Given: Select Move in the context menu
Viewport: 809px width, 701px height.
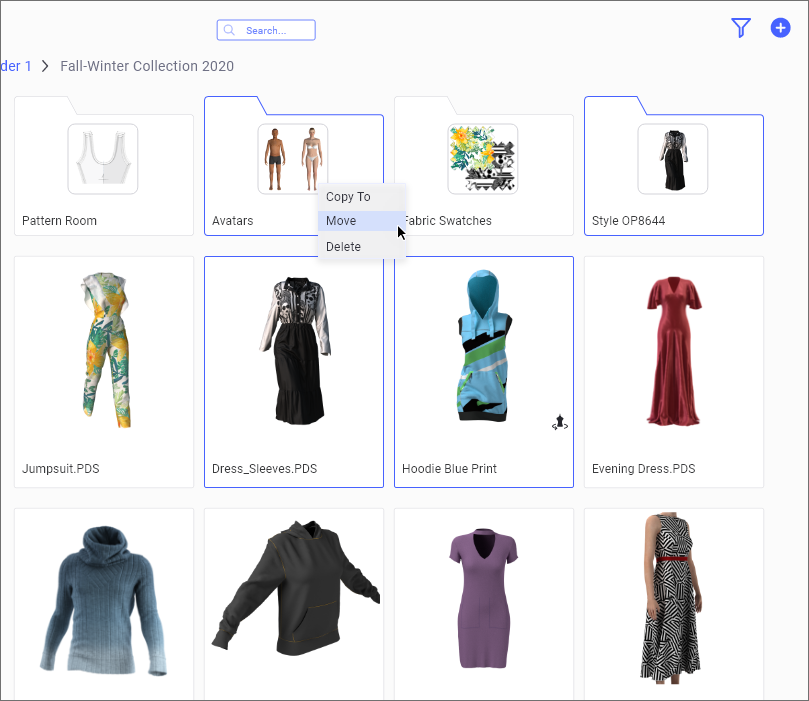Looking at the screenshot, I should tap(362, 221).
